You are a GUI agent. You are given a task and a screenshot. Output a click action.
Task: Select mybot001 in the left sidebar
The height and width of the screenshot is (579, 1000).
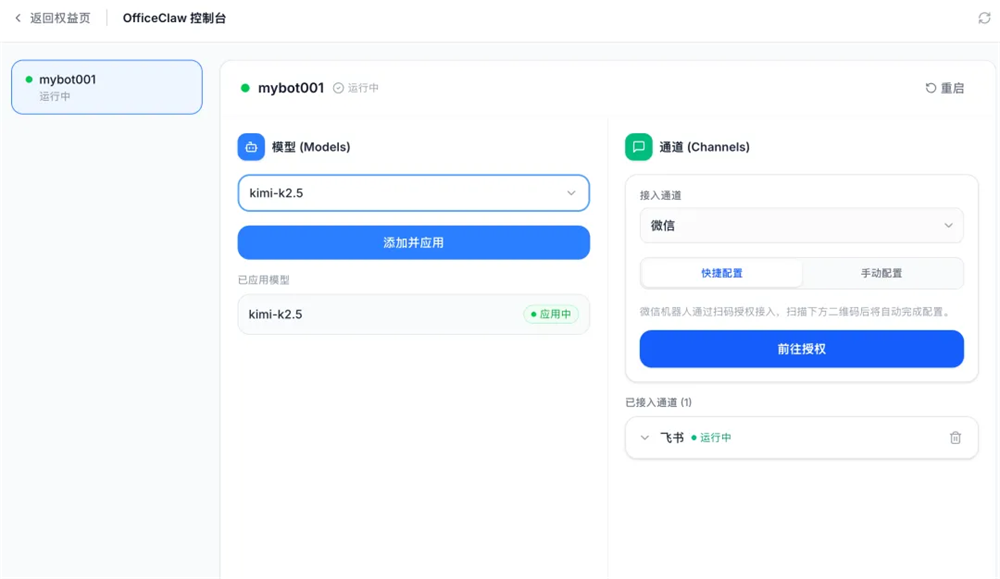tap(107, 87)
